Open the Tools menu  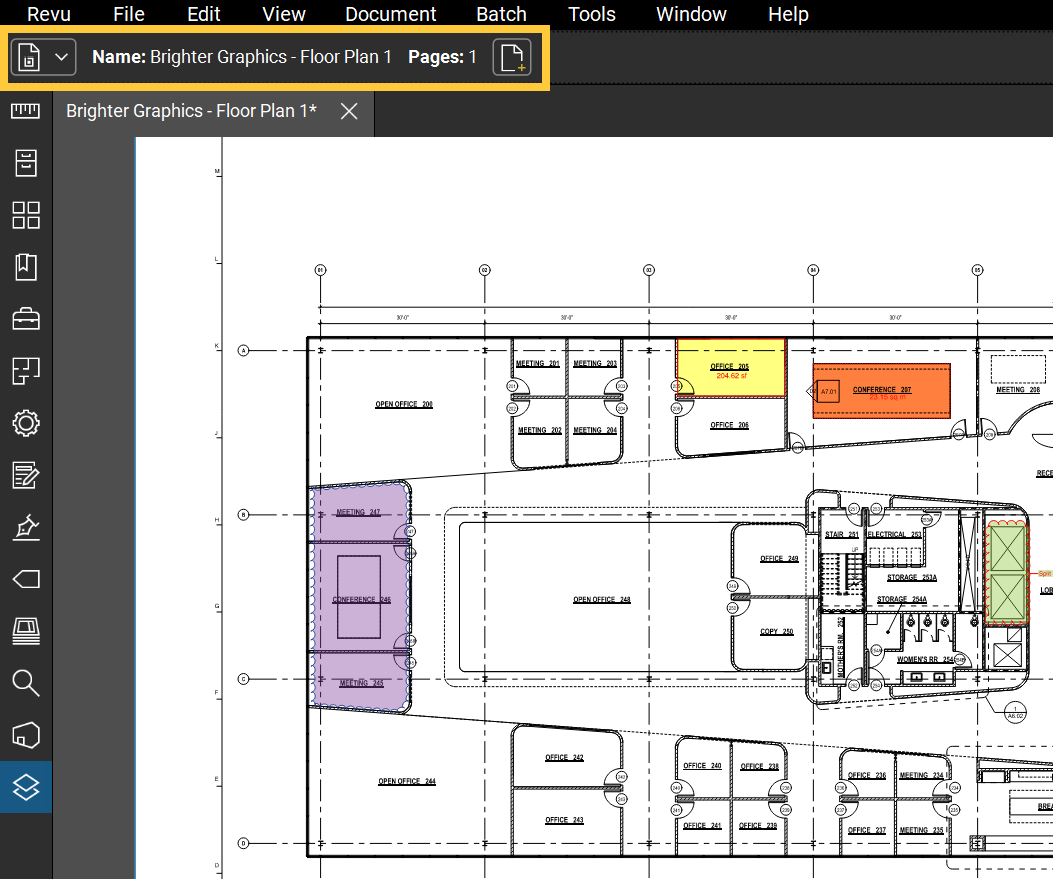coord(592,14)
